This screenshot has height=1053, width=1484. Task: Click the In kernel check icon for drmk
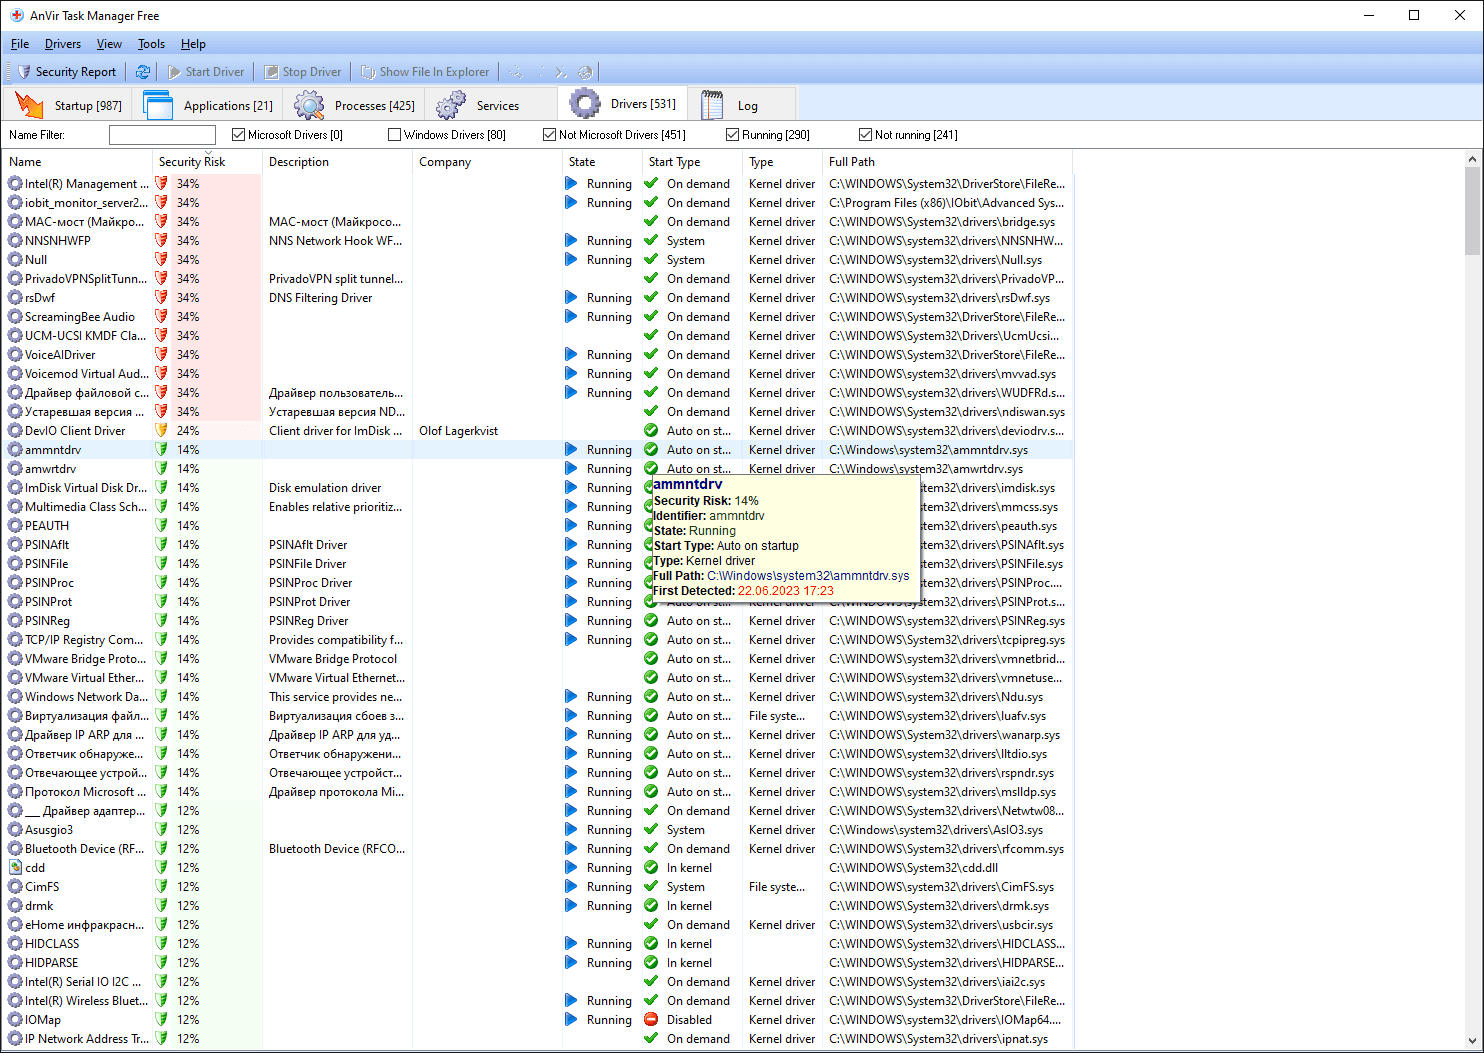click(651, 906)
